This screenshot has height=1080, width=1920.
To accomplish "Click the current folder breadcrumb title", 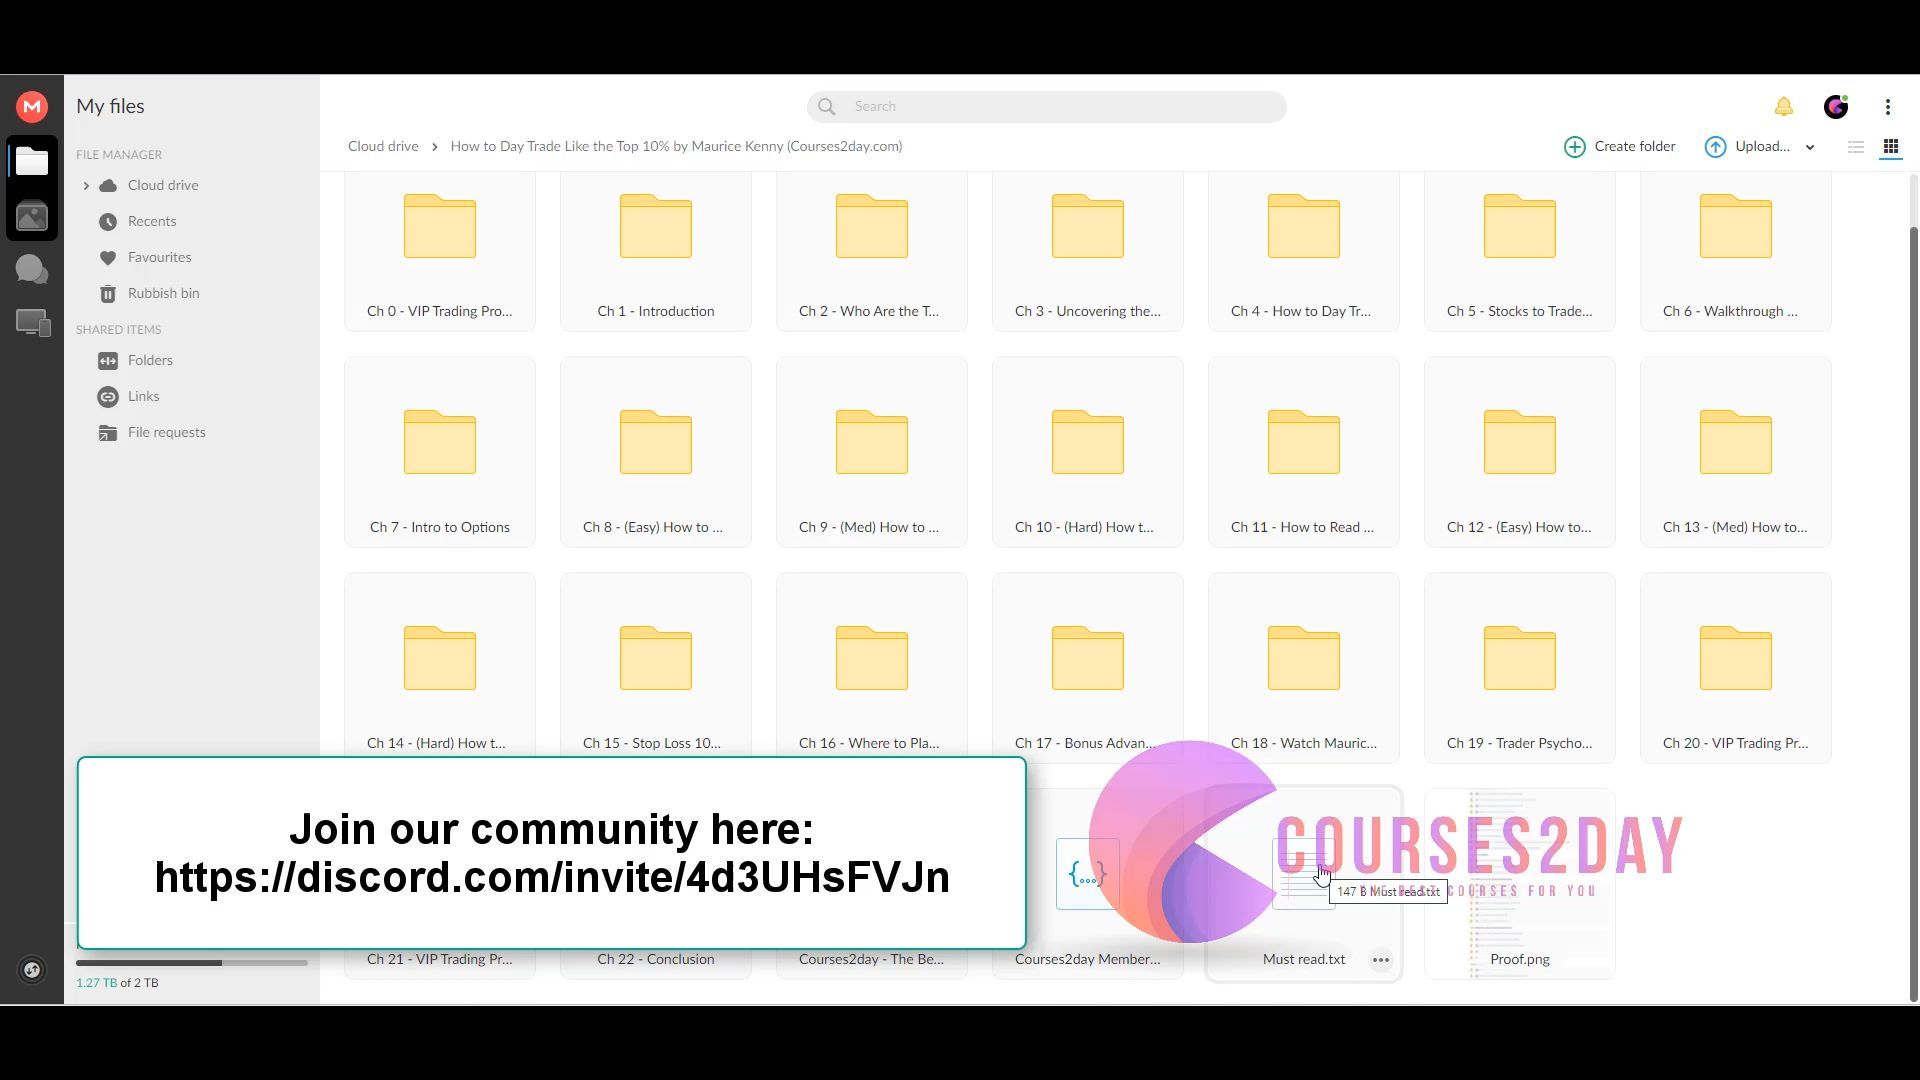I will 676,146.
